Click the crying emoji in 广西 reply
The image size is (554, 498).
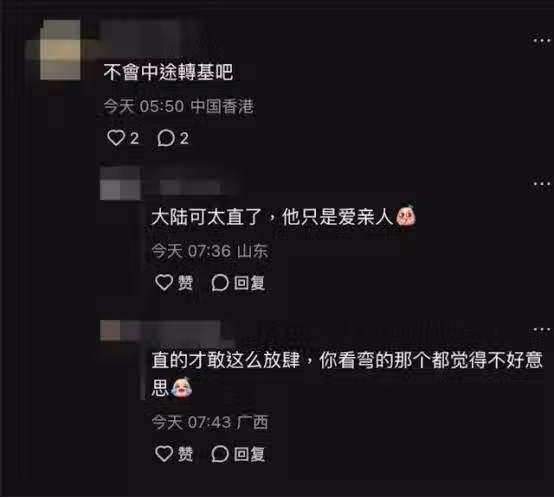(x=182, y=387)
